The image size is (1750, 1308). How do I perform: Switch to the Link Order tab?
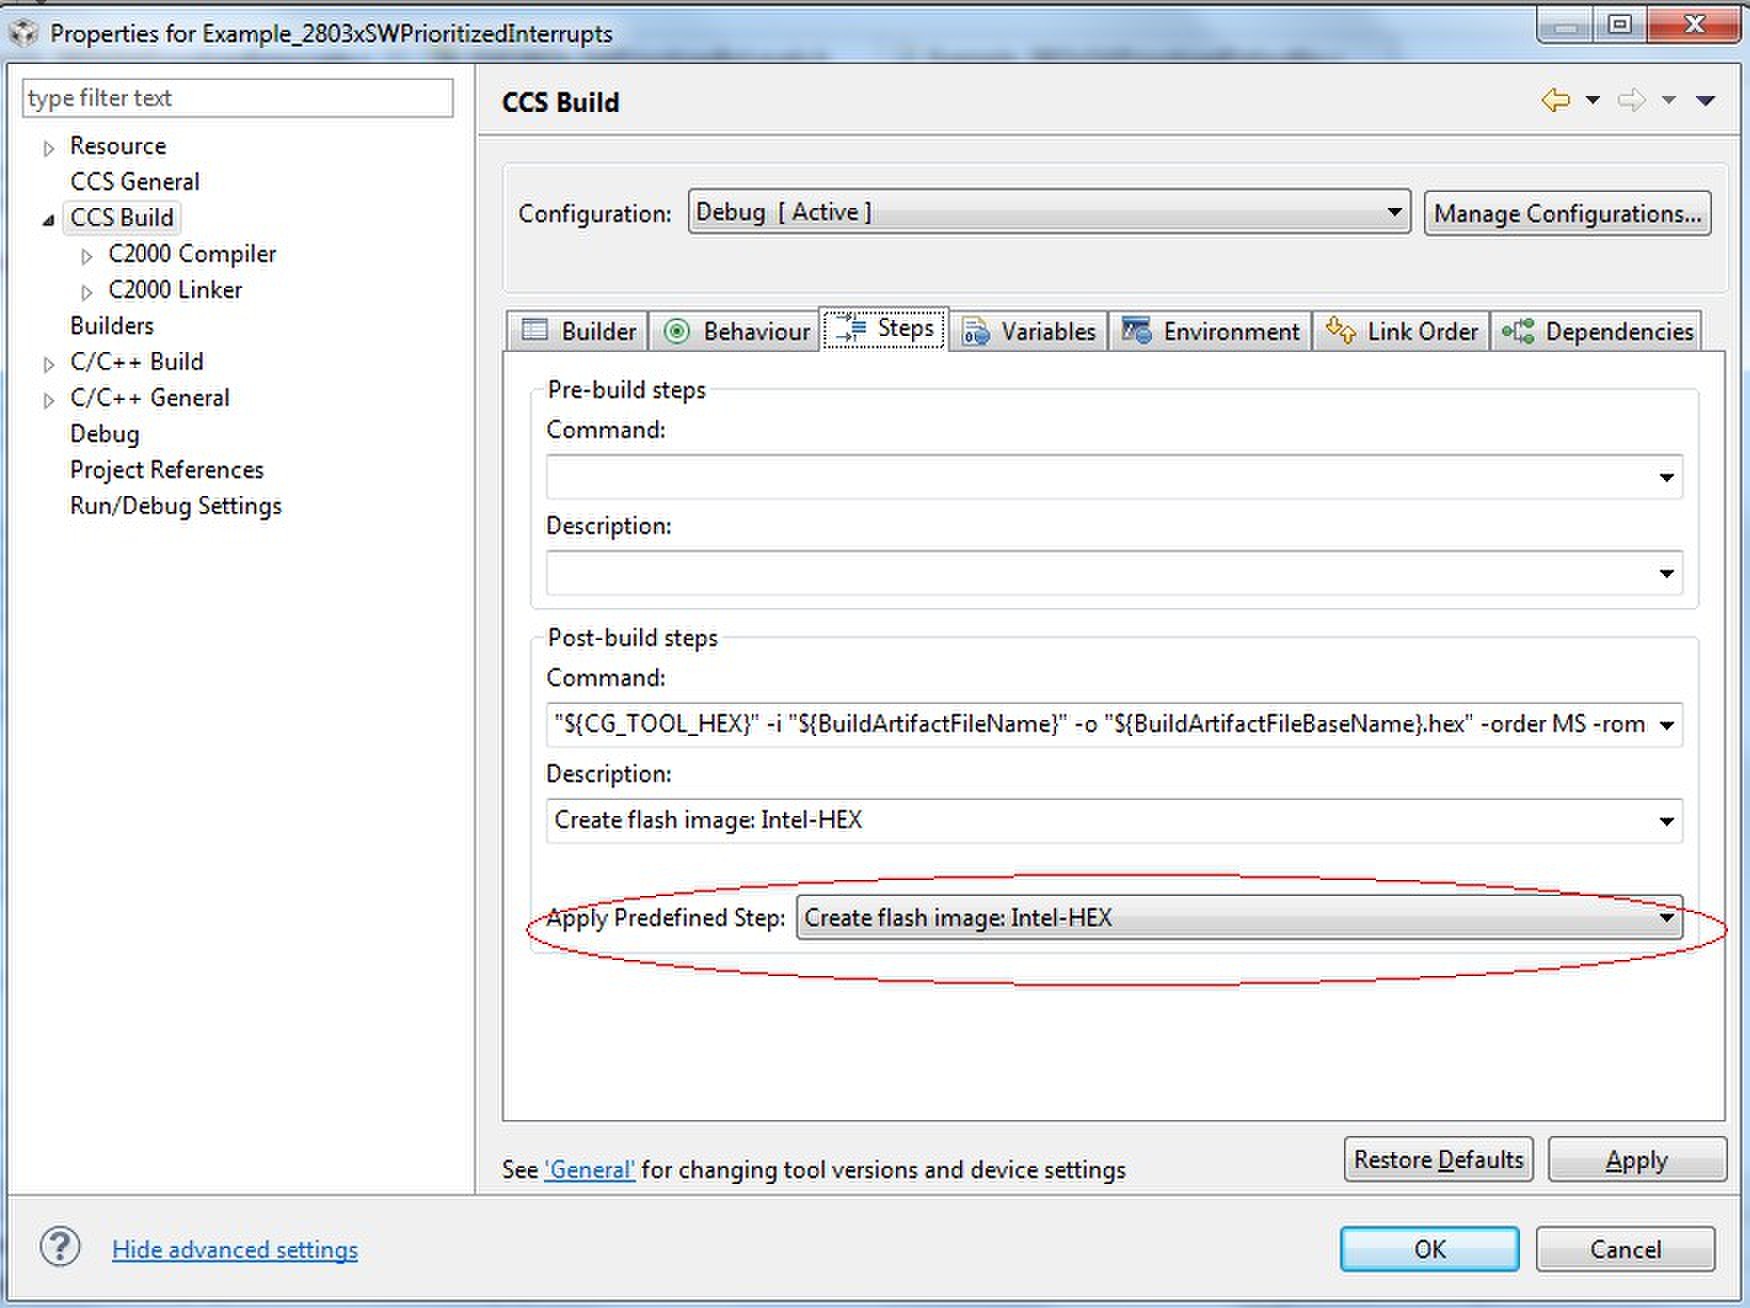tap(1402, 331)
